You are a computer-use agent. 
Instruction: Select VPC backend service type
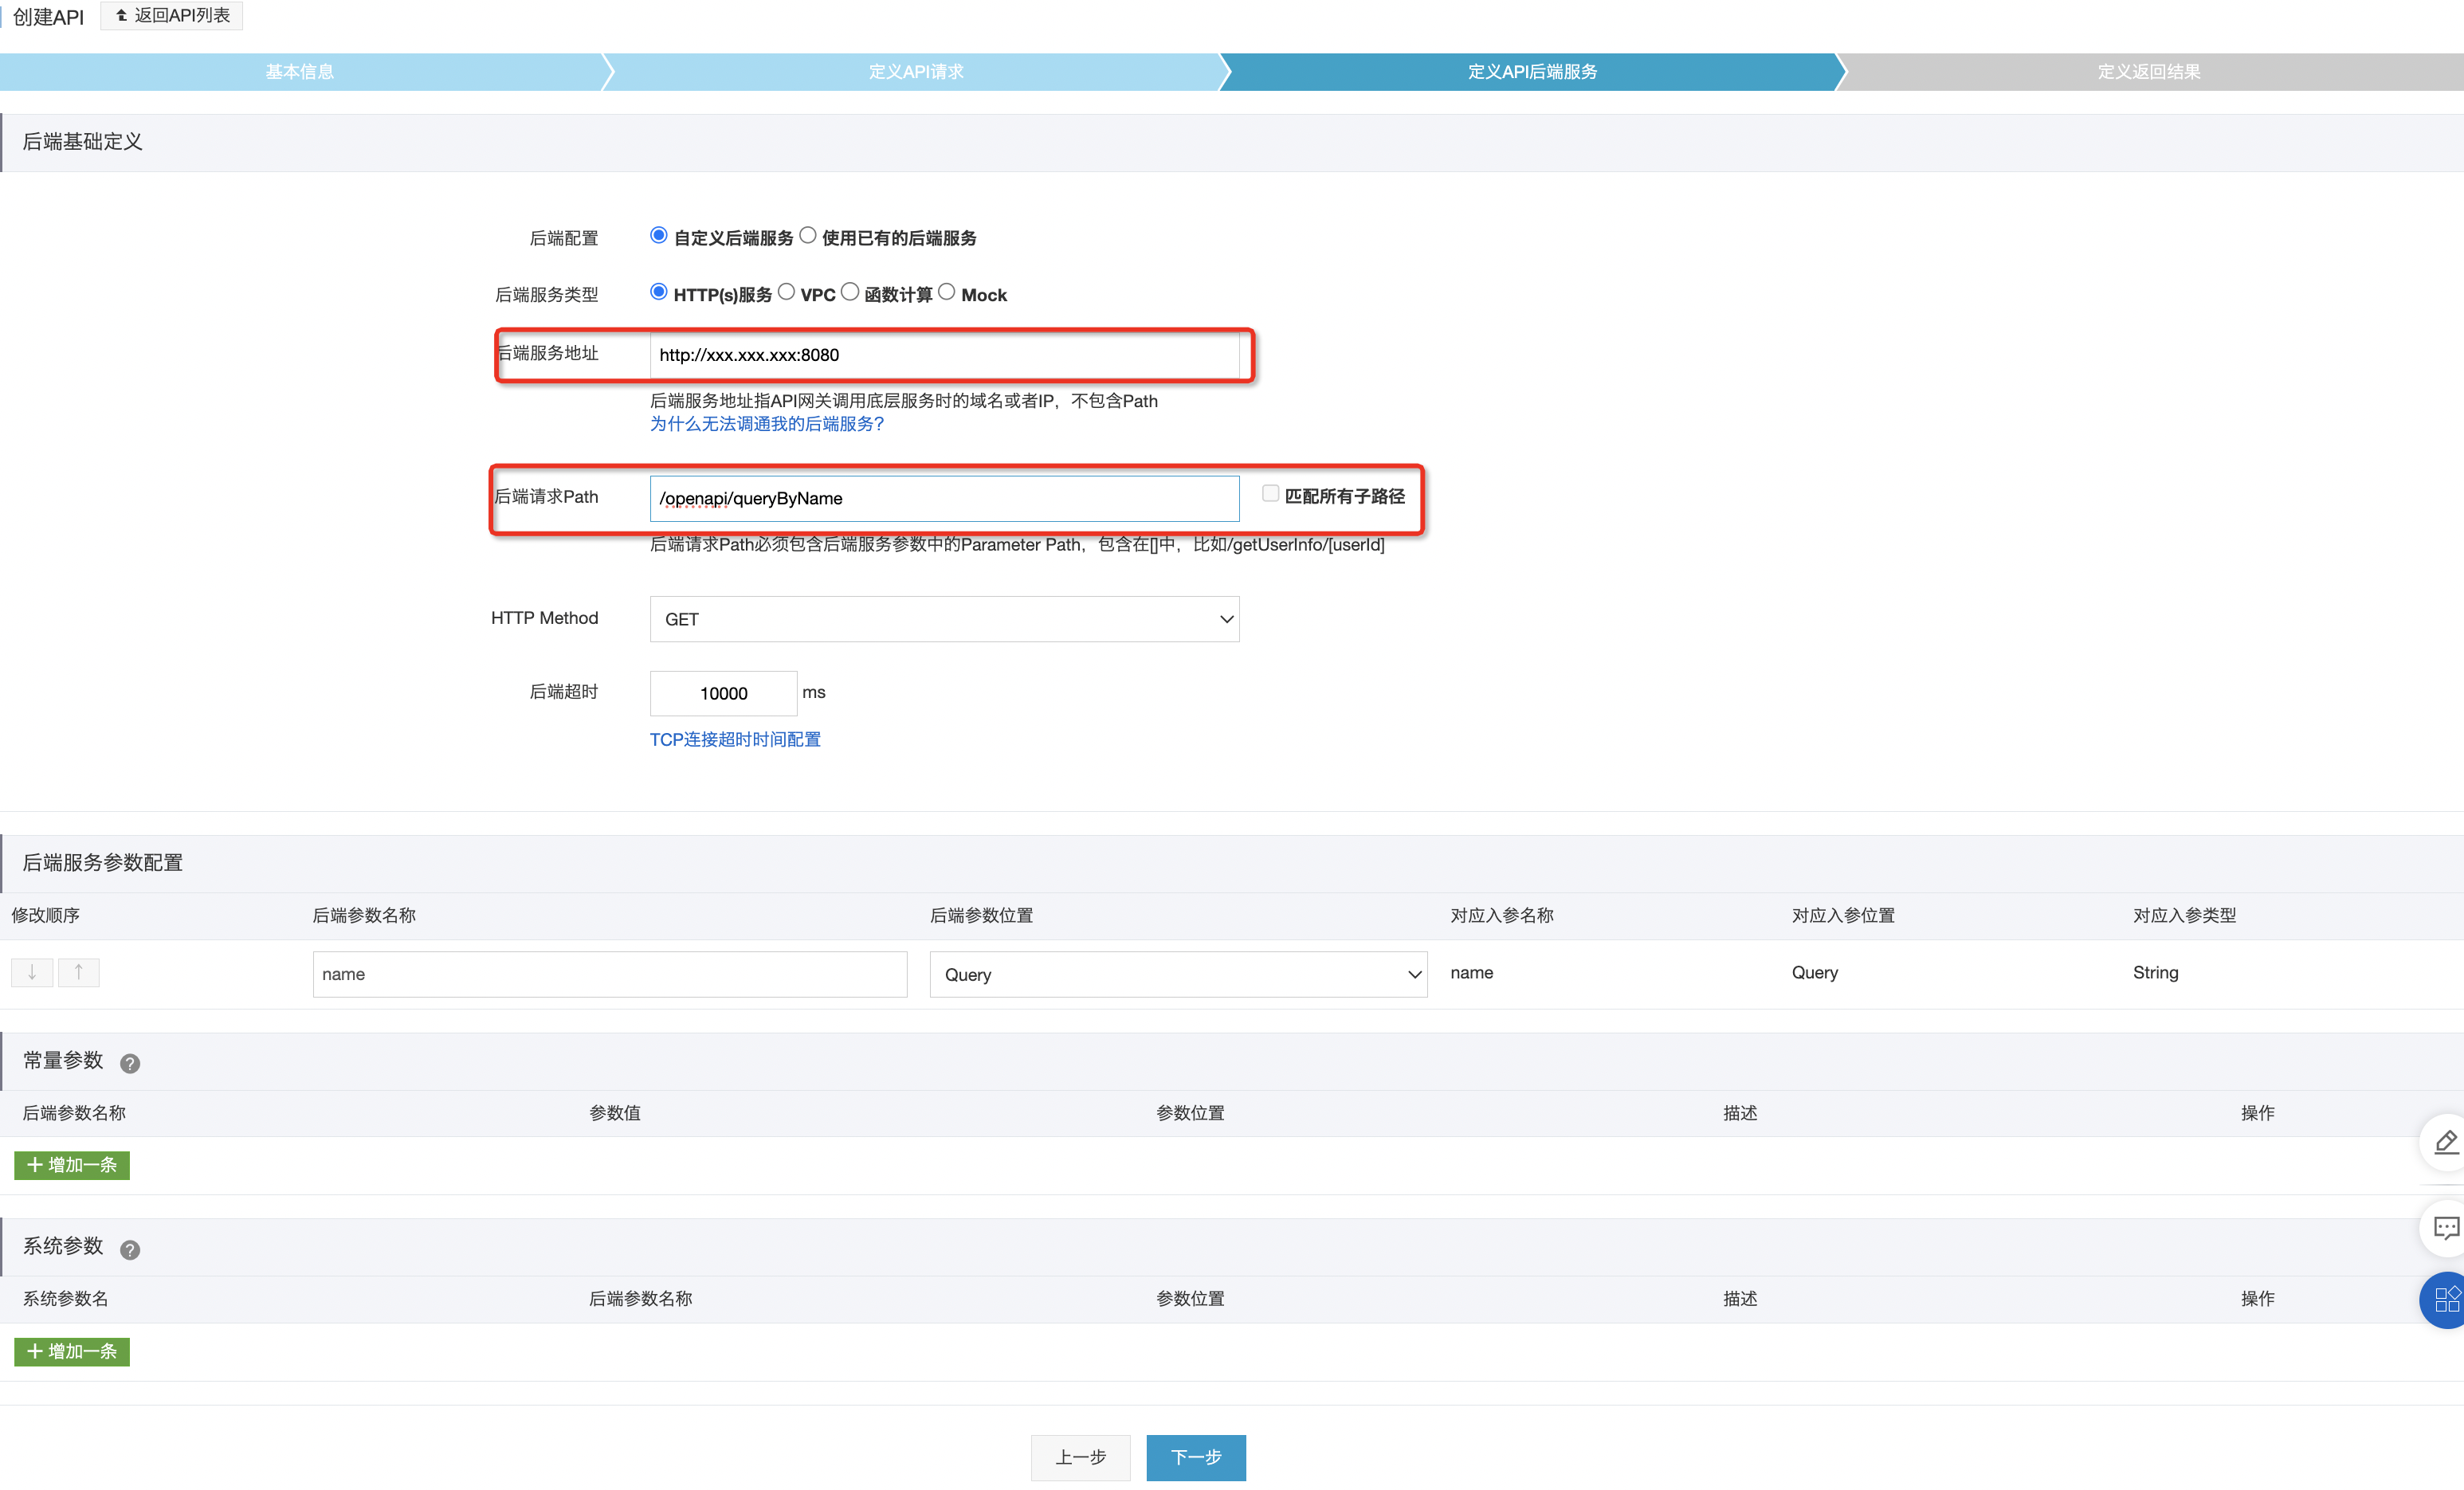(x=787, y=292)
